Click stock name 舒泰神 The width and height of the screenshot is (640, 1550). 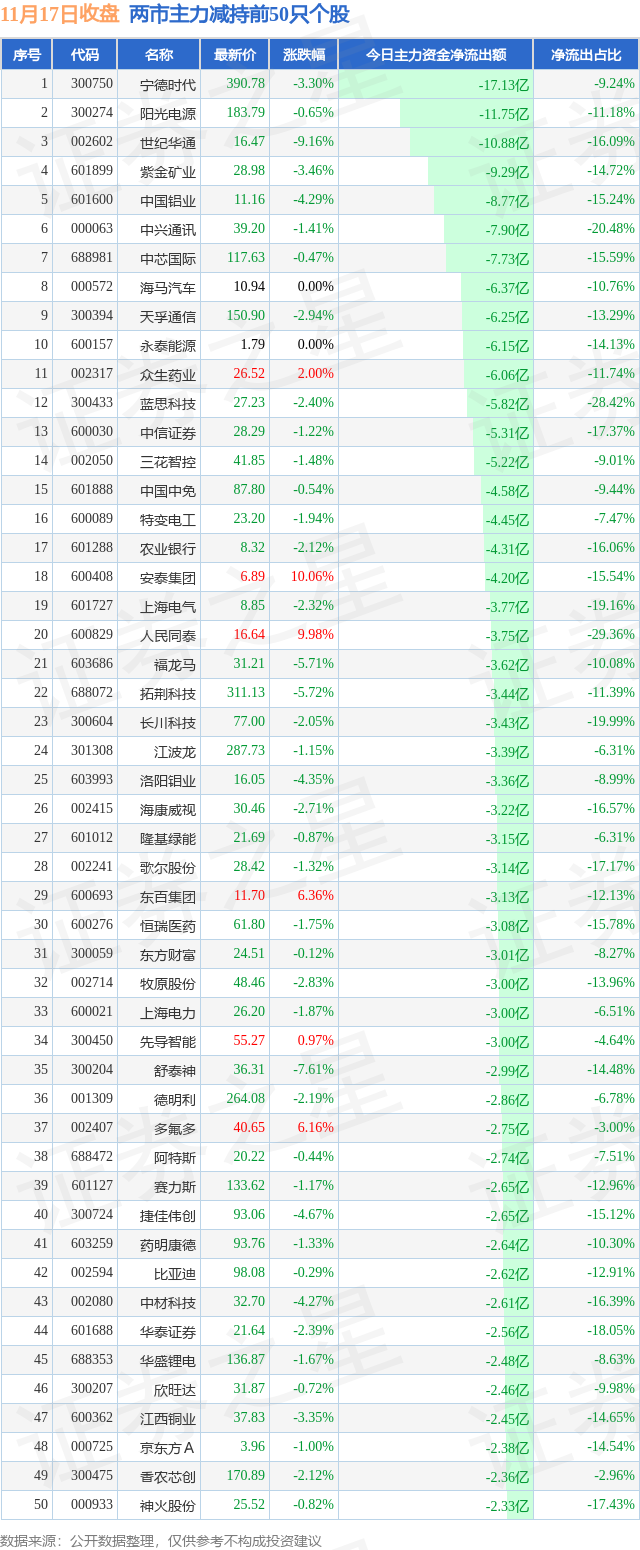(x=175, y=1070)
